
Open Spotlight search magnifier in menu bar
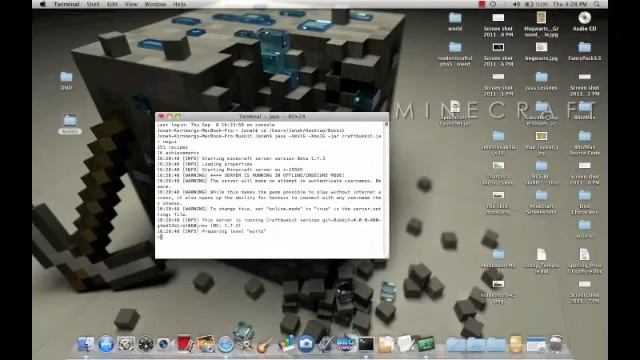pos(597,4)
